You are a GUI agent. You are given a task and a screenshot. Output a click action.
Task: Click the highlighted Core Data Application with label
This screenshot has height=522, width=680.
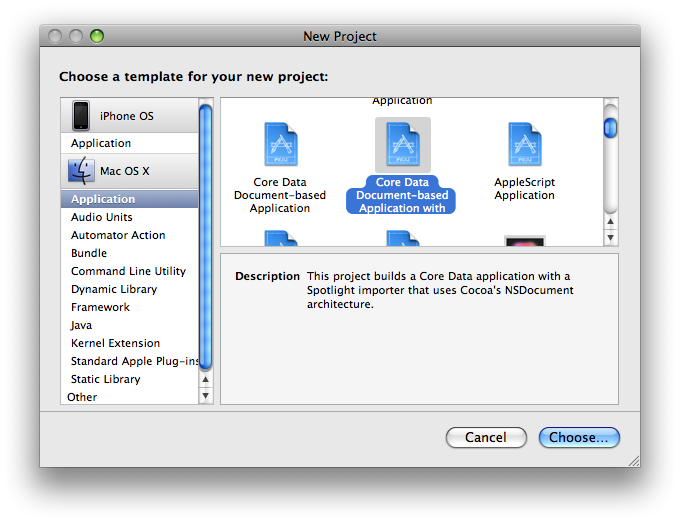click(x=402, y=195)
